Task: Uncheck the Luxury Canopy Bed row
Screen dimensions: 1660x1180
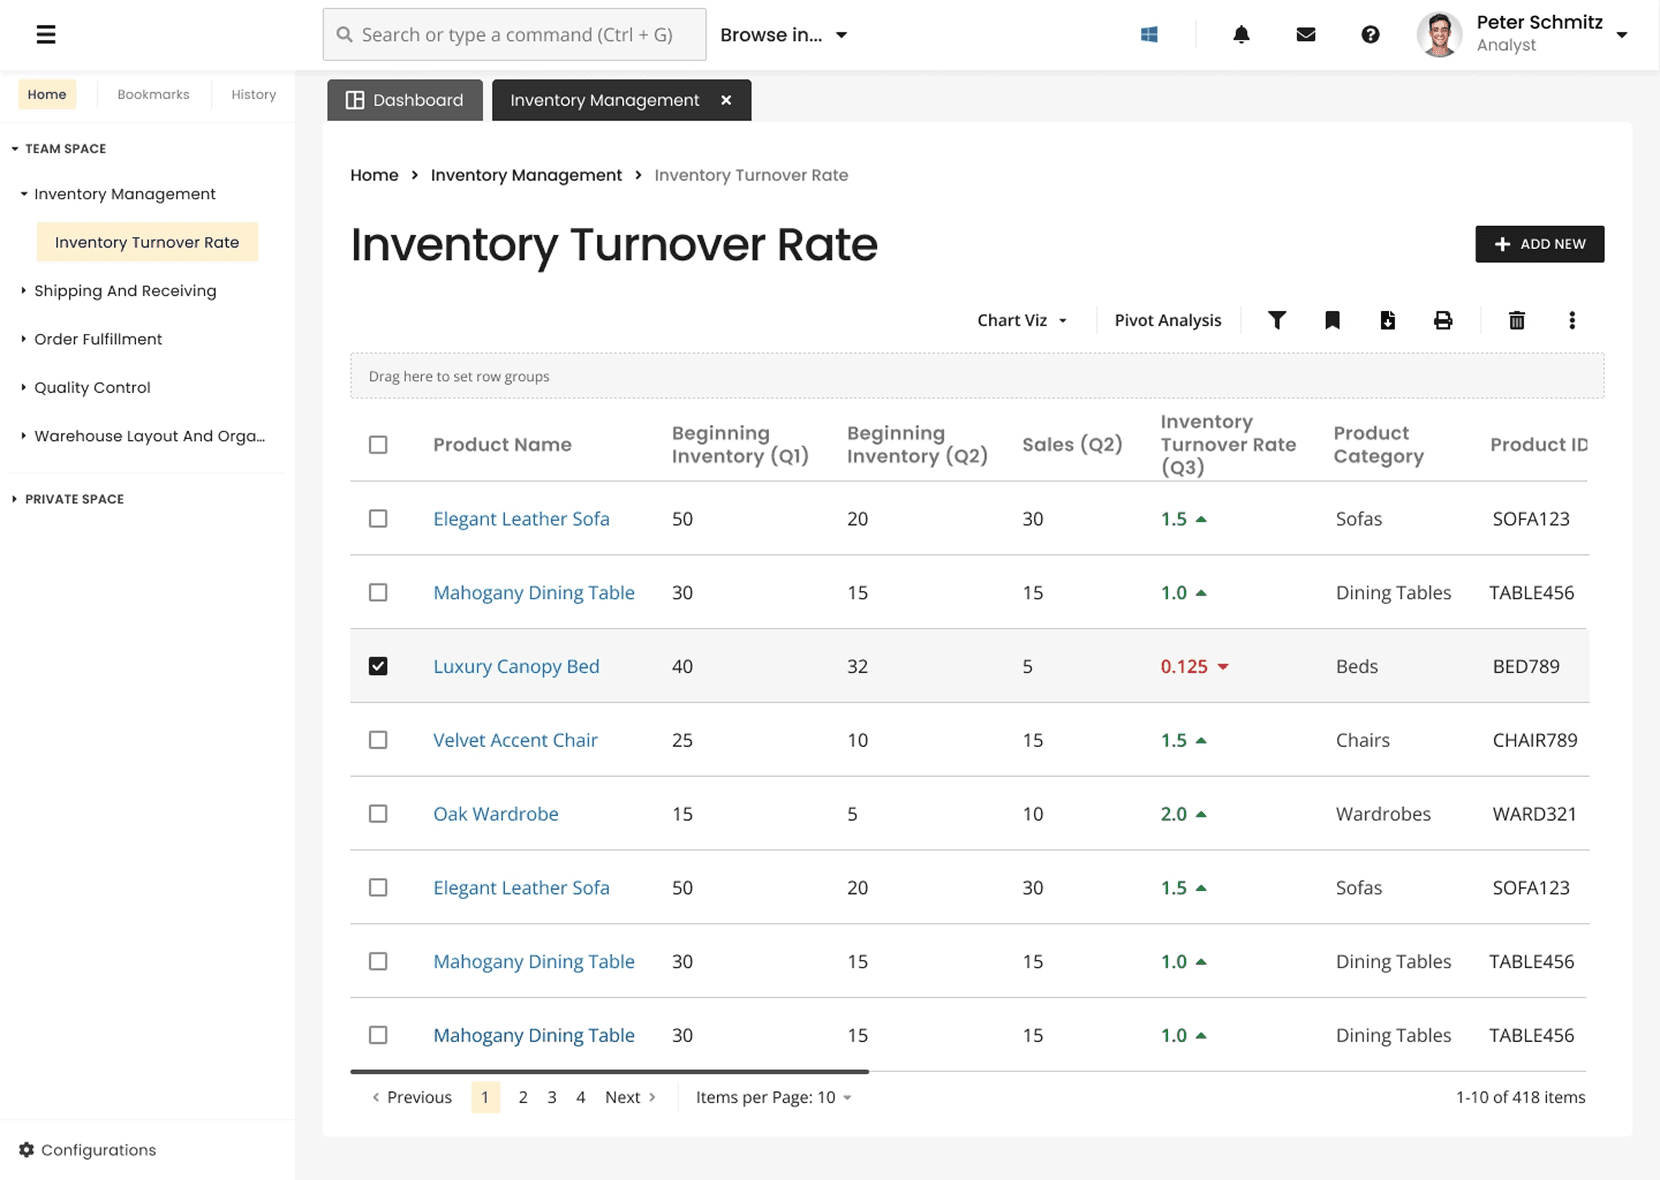Action: pos(378,666)
